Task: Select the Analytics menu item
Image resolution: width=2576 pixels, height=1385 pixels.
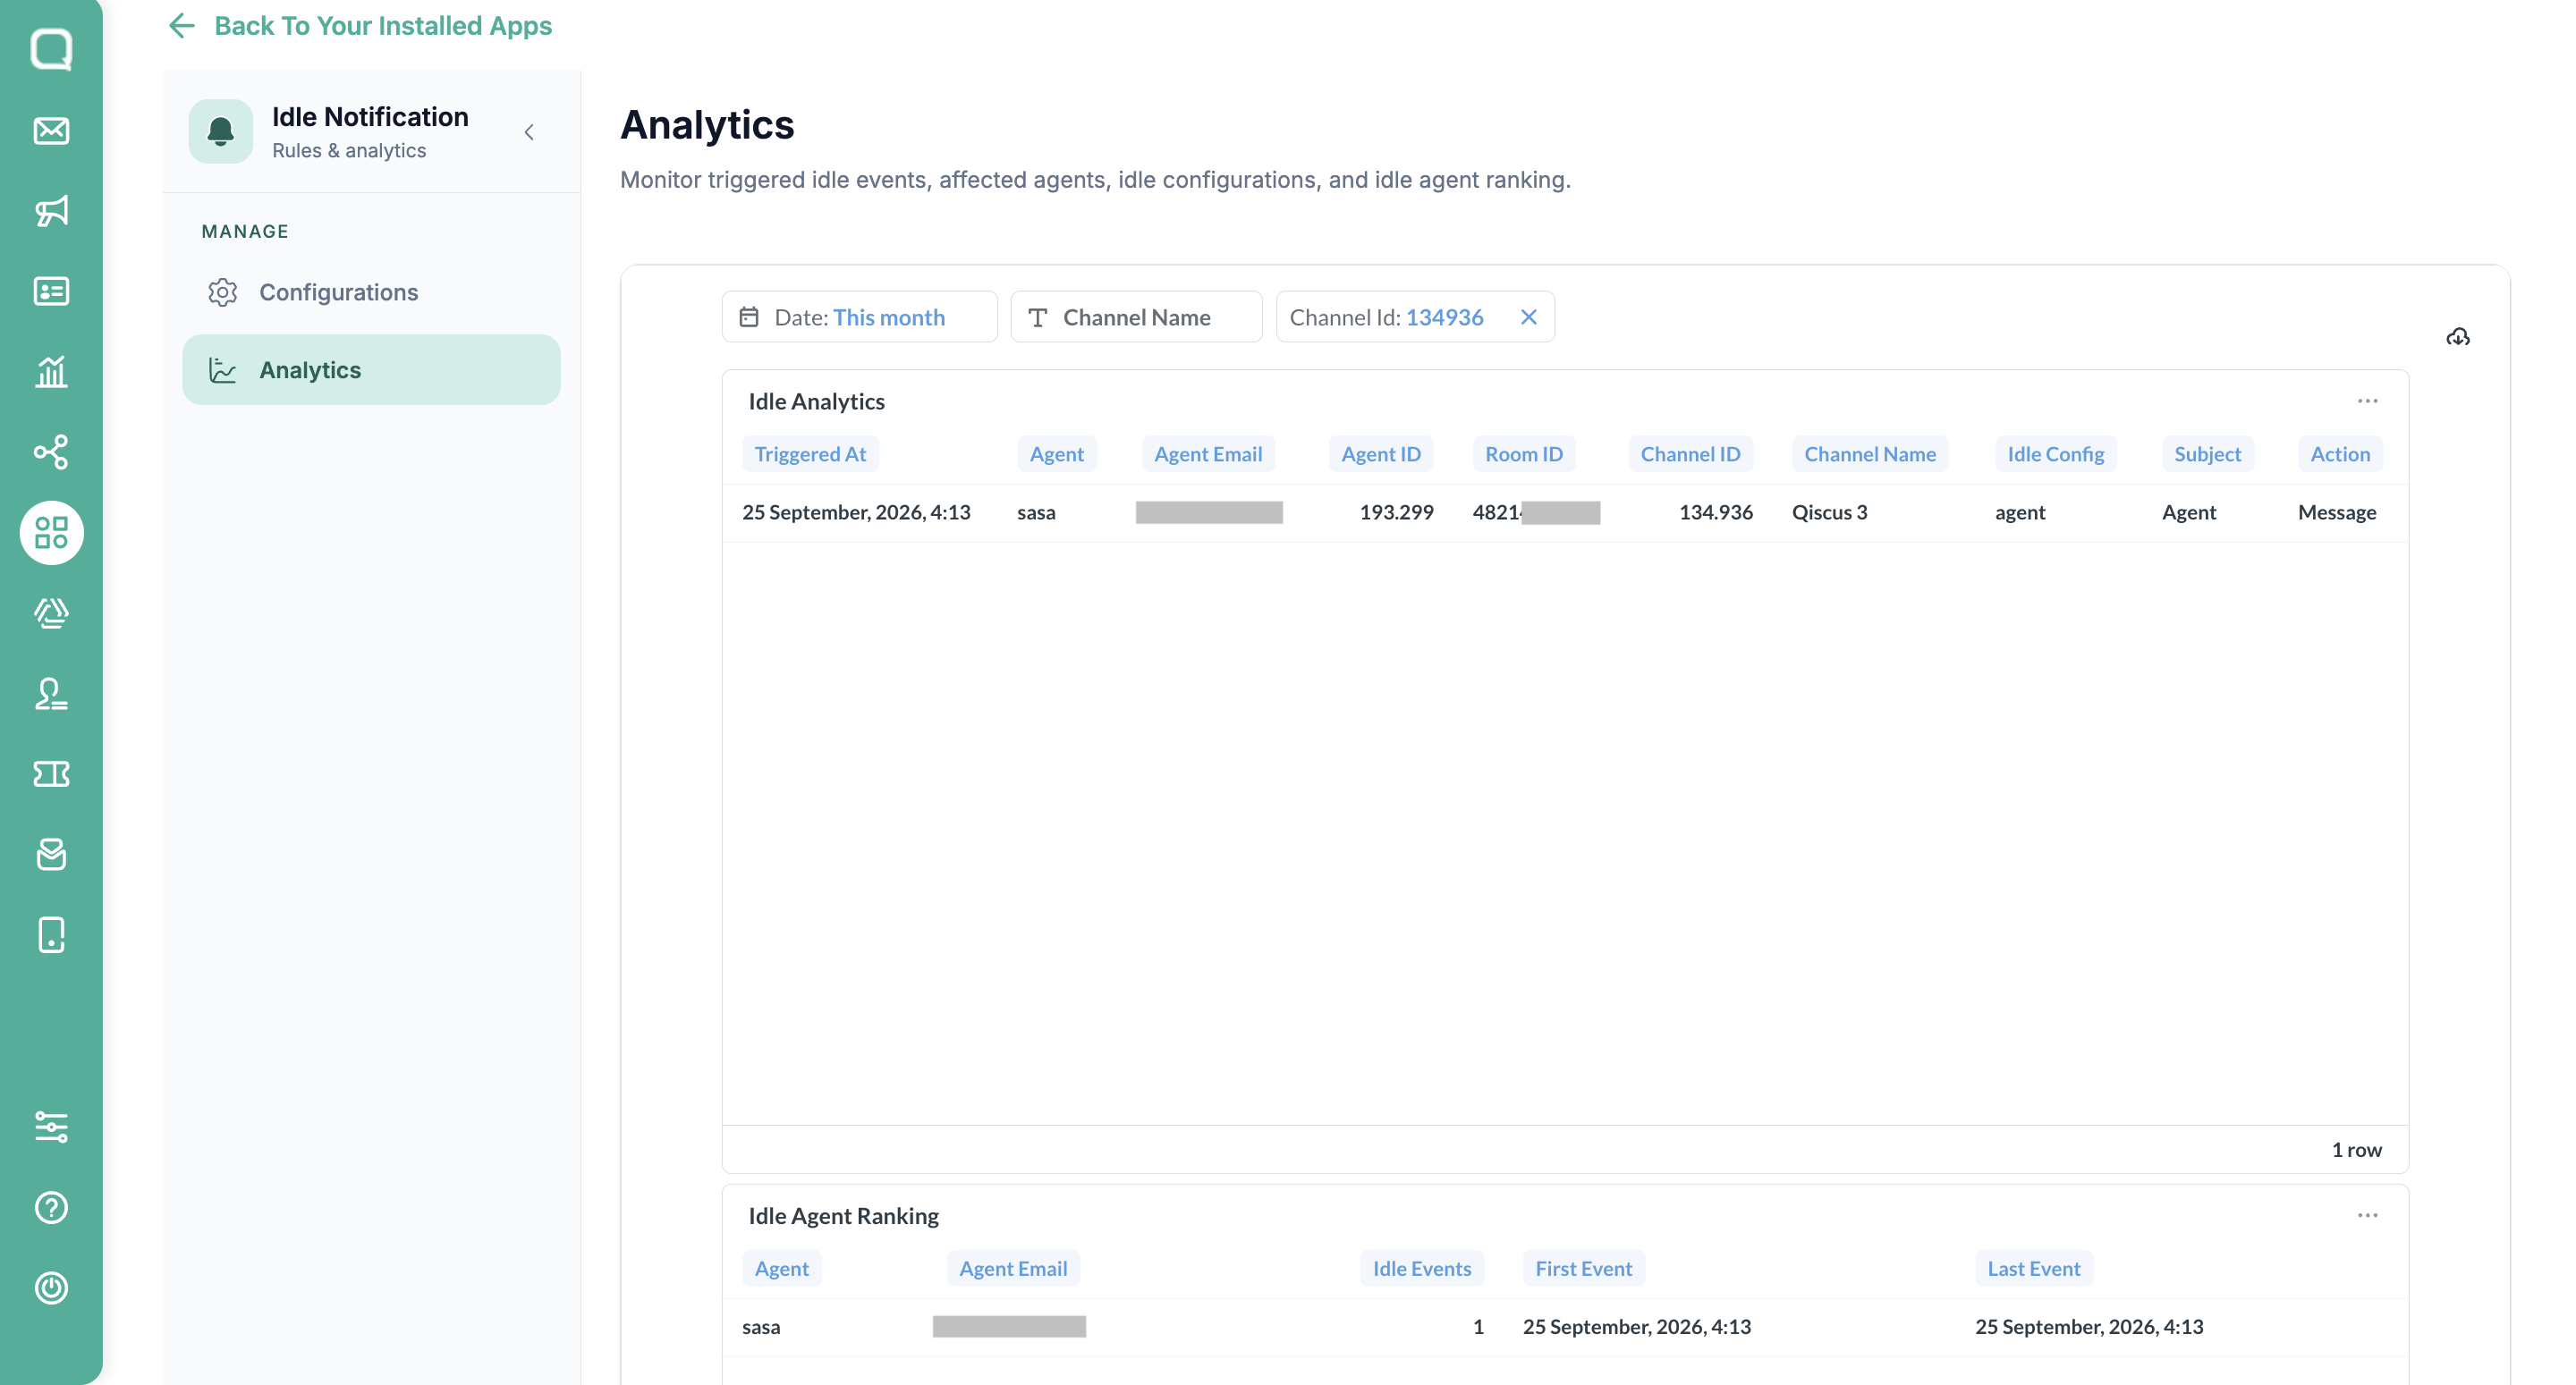Action: tap(371, 370)
